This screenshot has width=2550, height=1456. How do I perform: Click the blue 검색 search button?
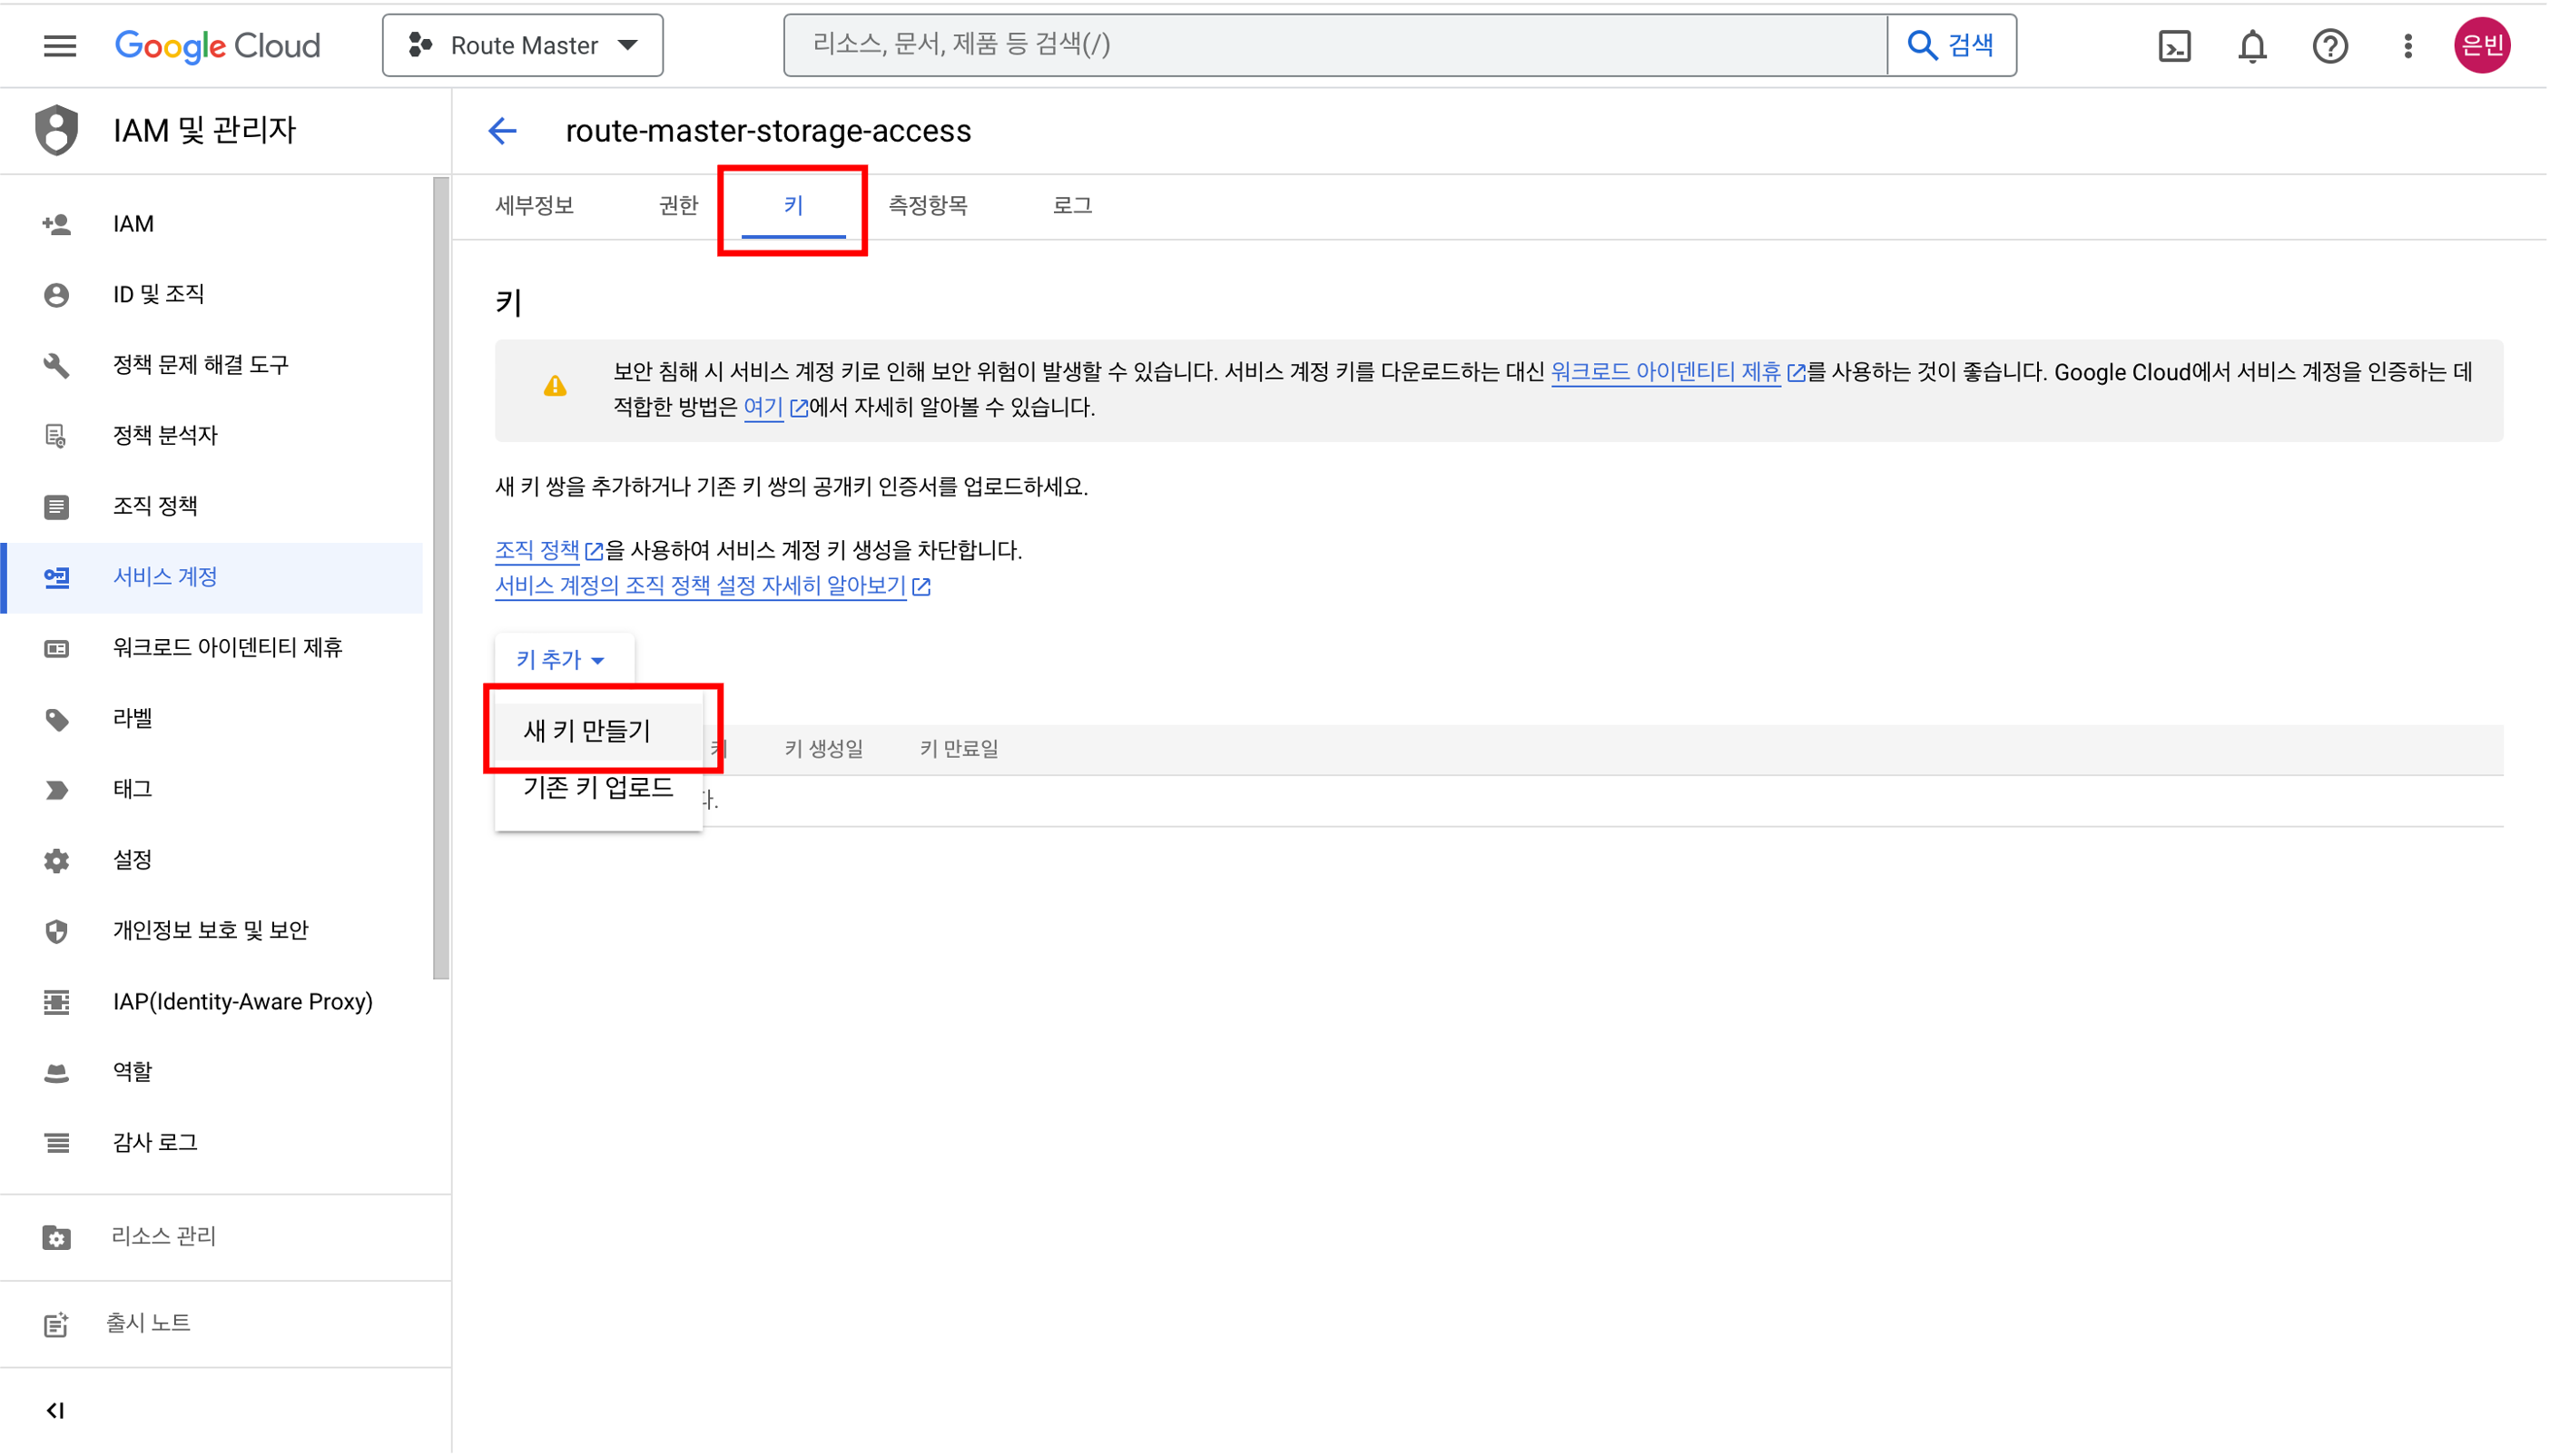point(1951,46)
